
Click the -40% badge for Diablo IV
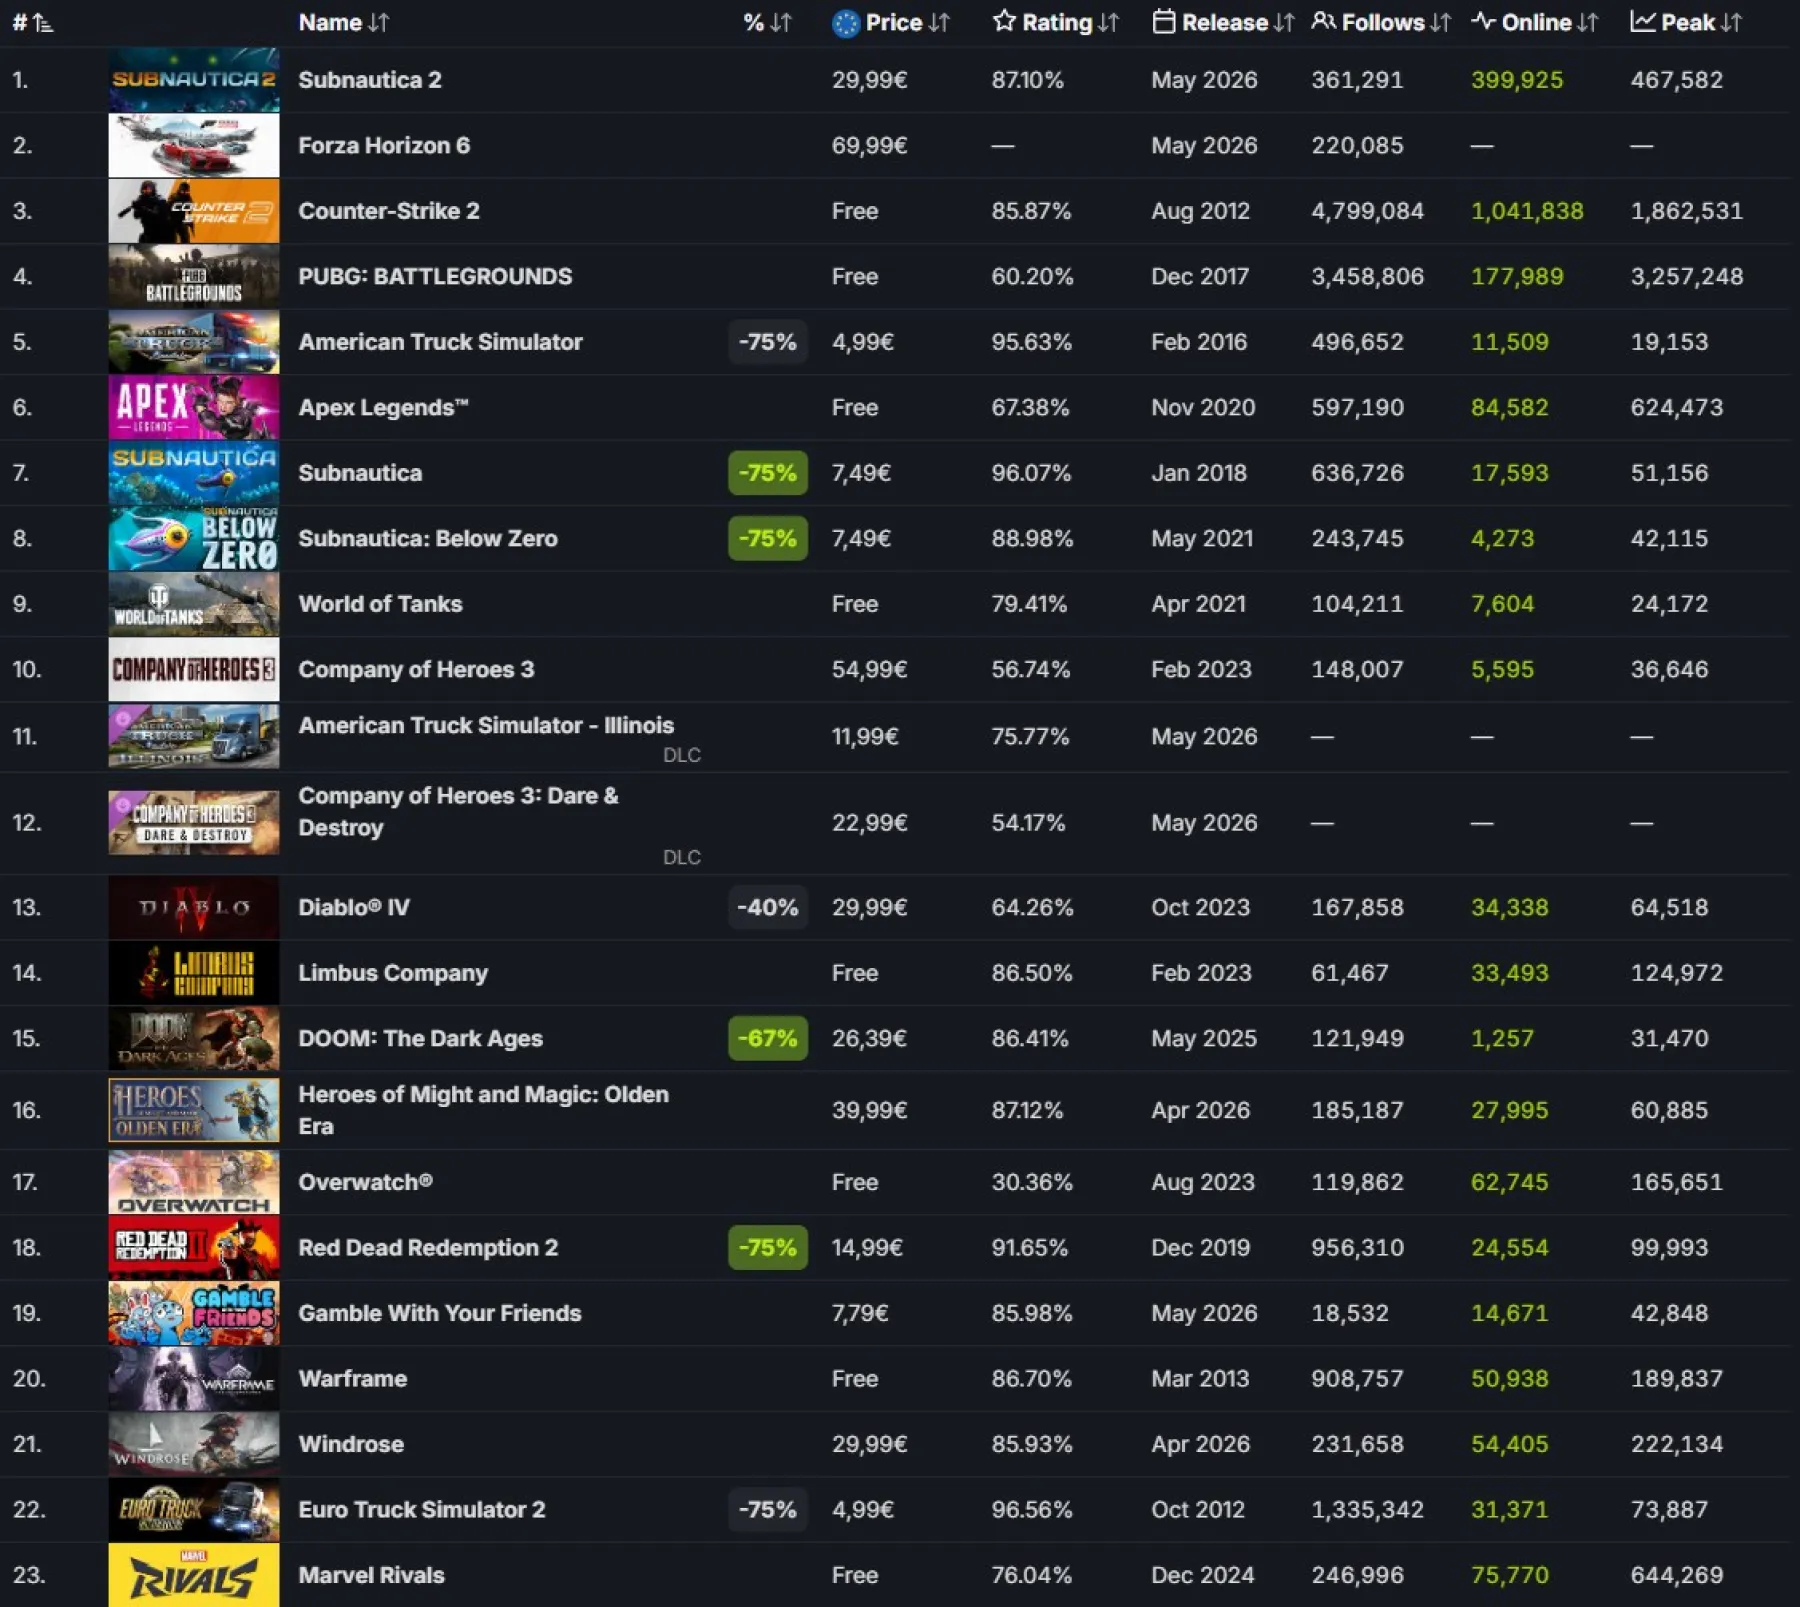(768, 907)
